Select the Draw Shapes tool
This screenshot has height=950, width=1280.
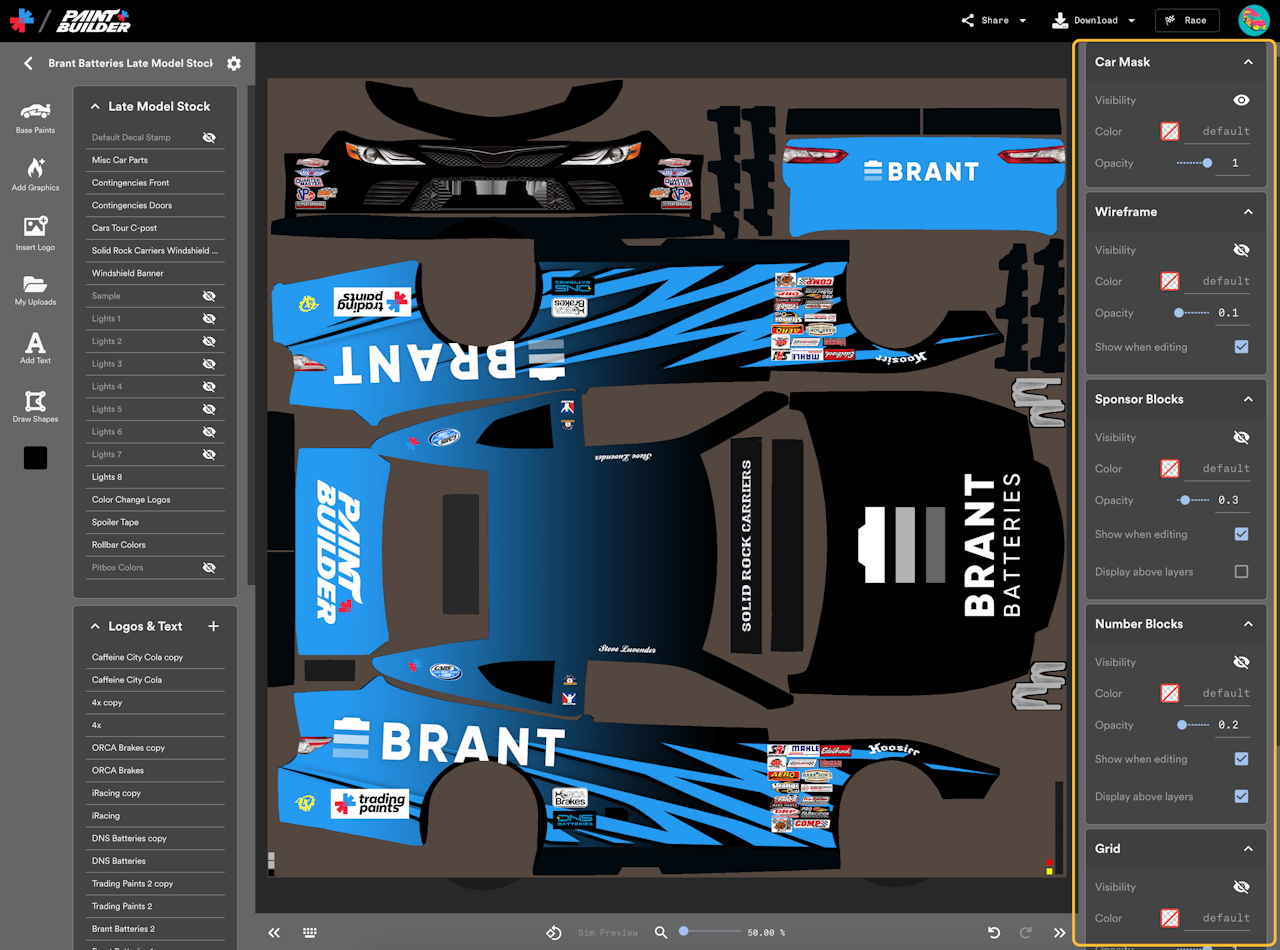tap(35, 406)
